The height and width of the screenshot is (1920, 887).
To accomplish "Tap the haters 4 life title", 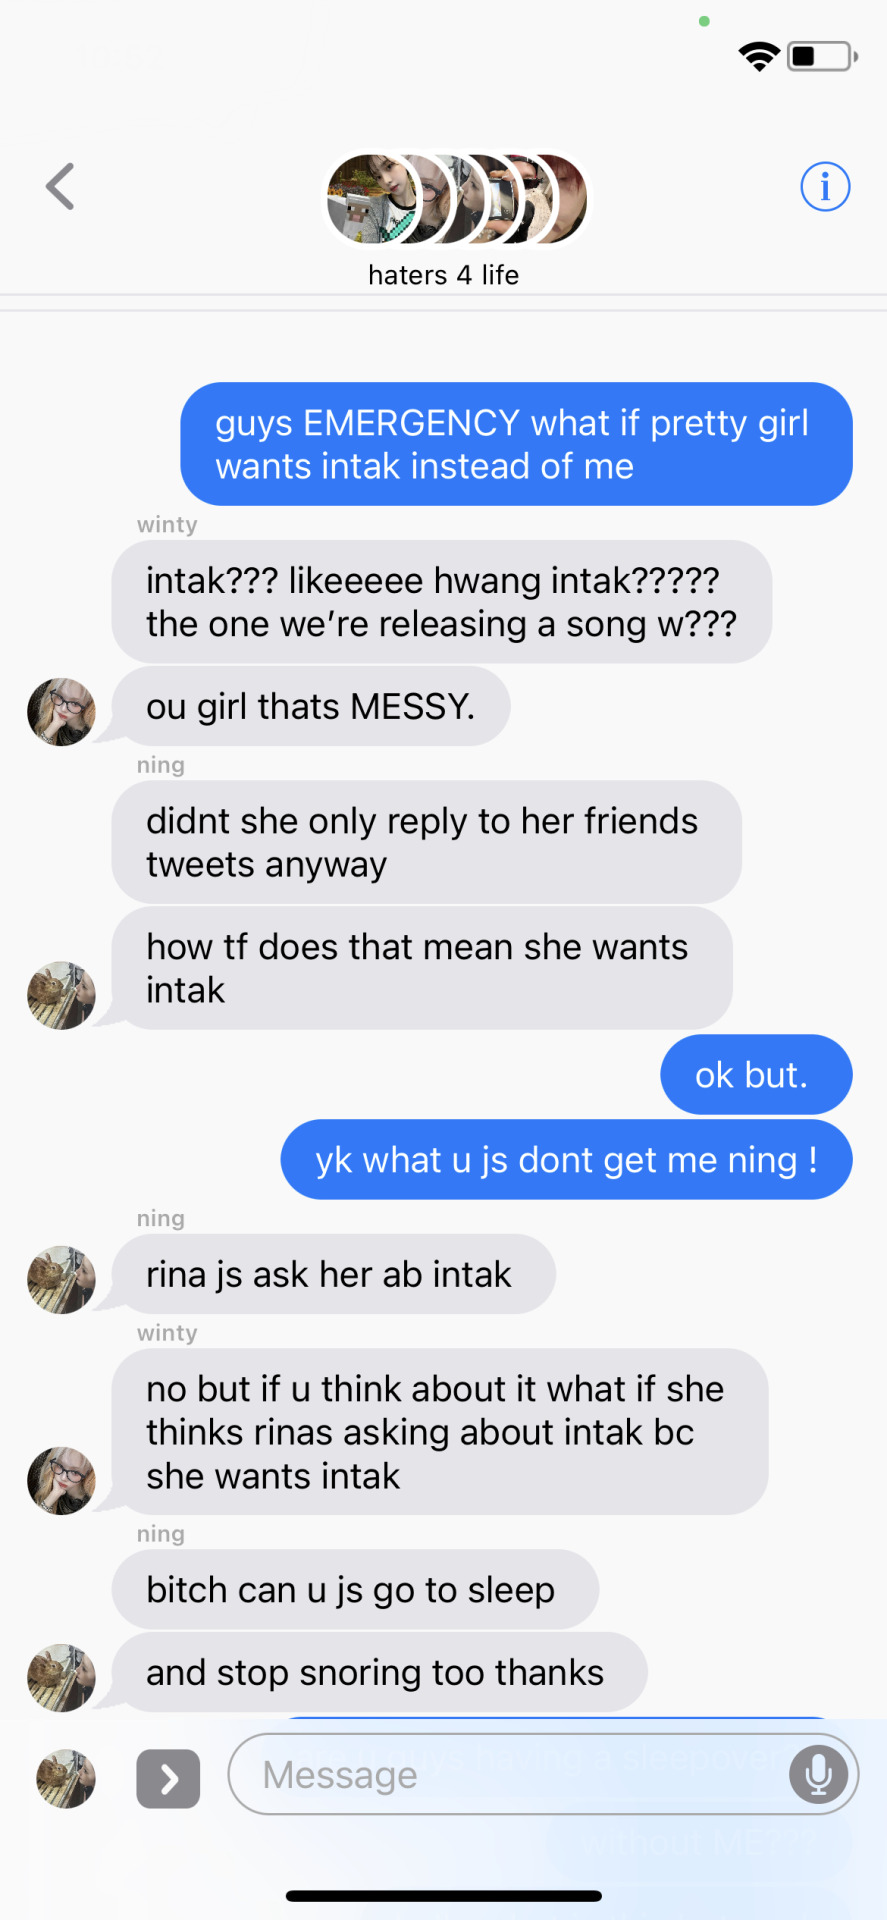I will (x=443, y=275).
